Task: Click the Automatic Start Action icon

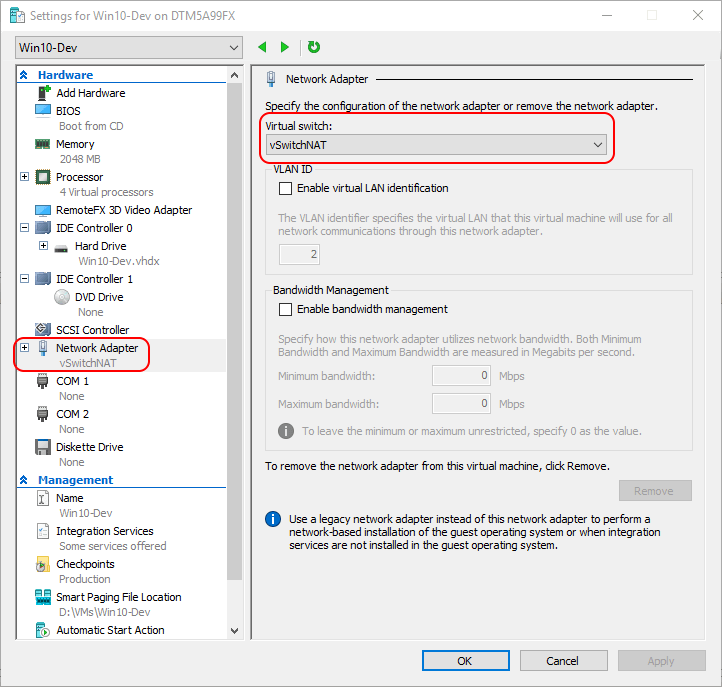Action: [x=42, y=630]
